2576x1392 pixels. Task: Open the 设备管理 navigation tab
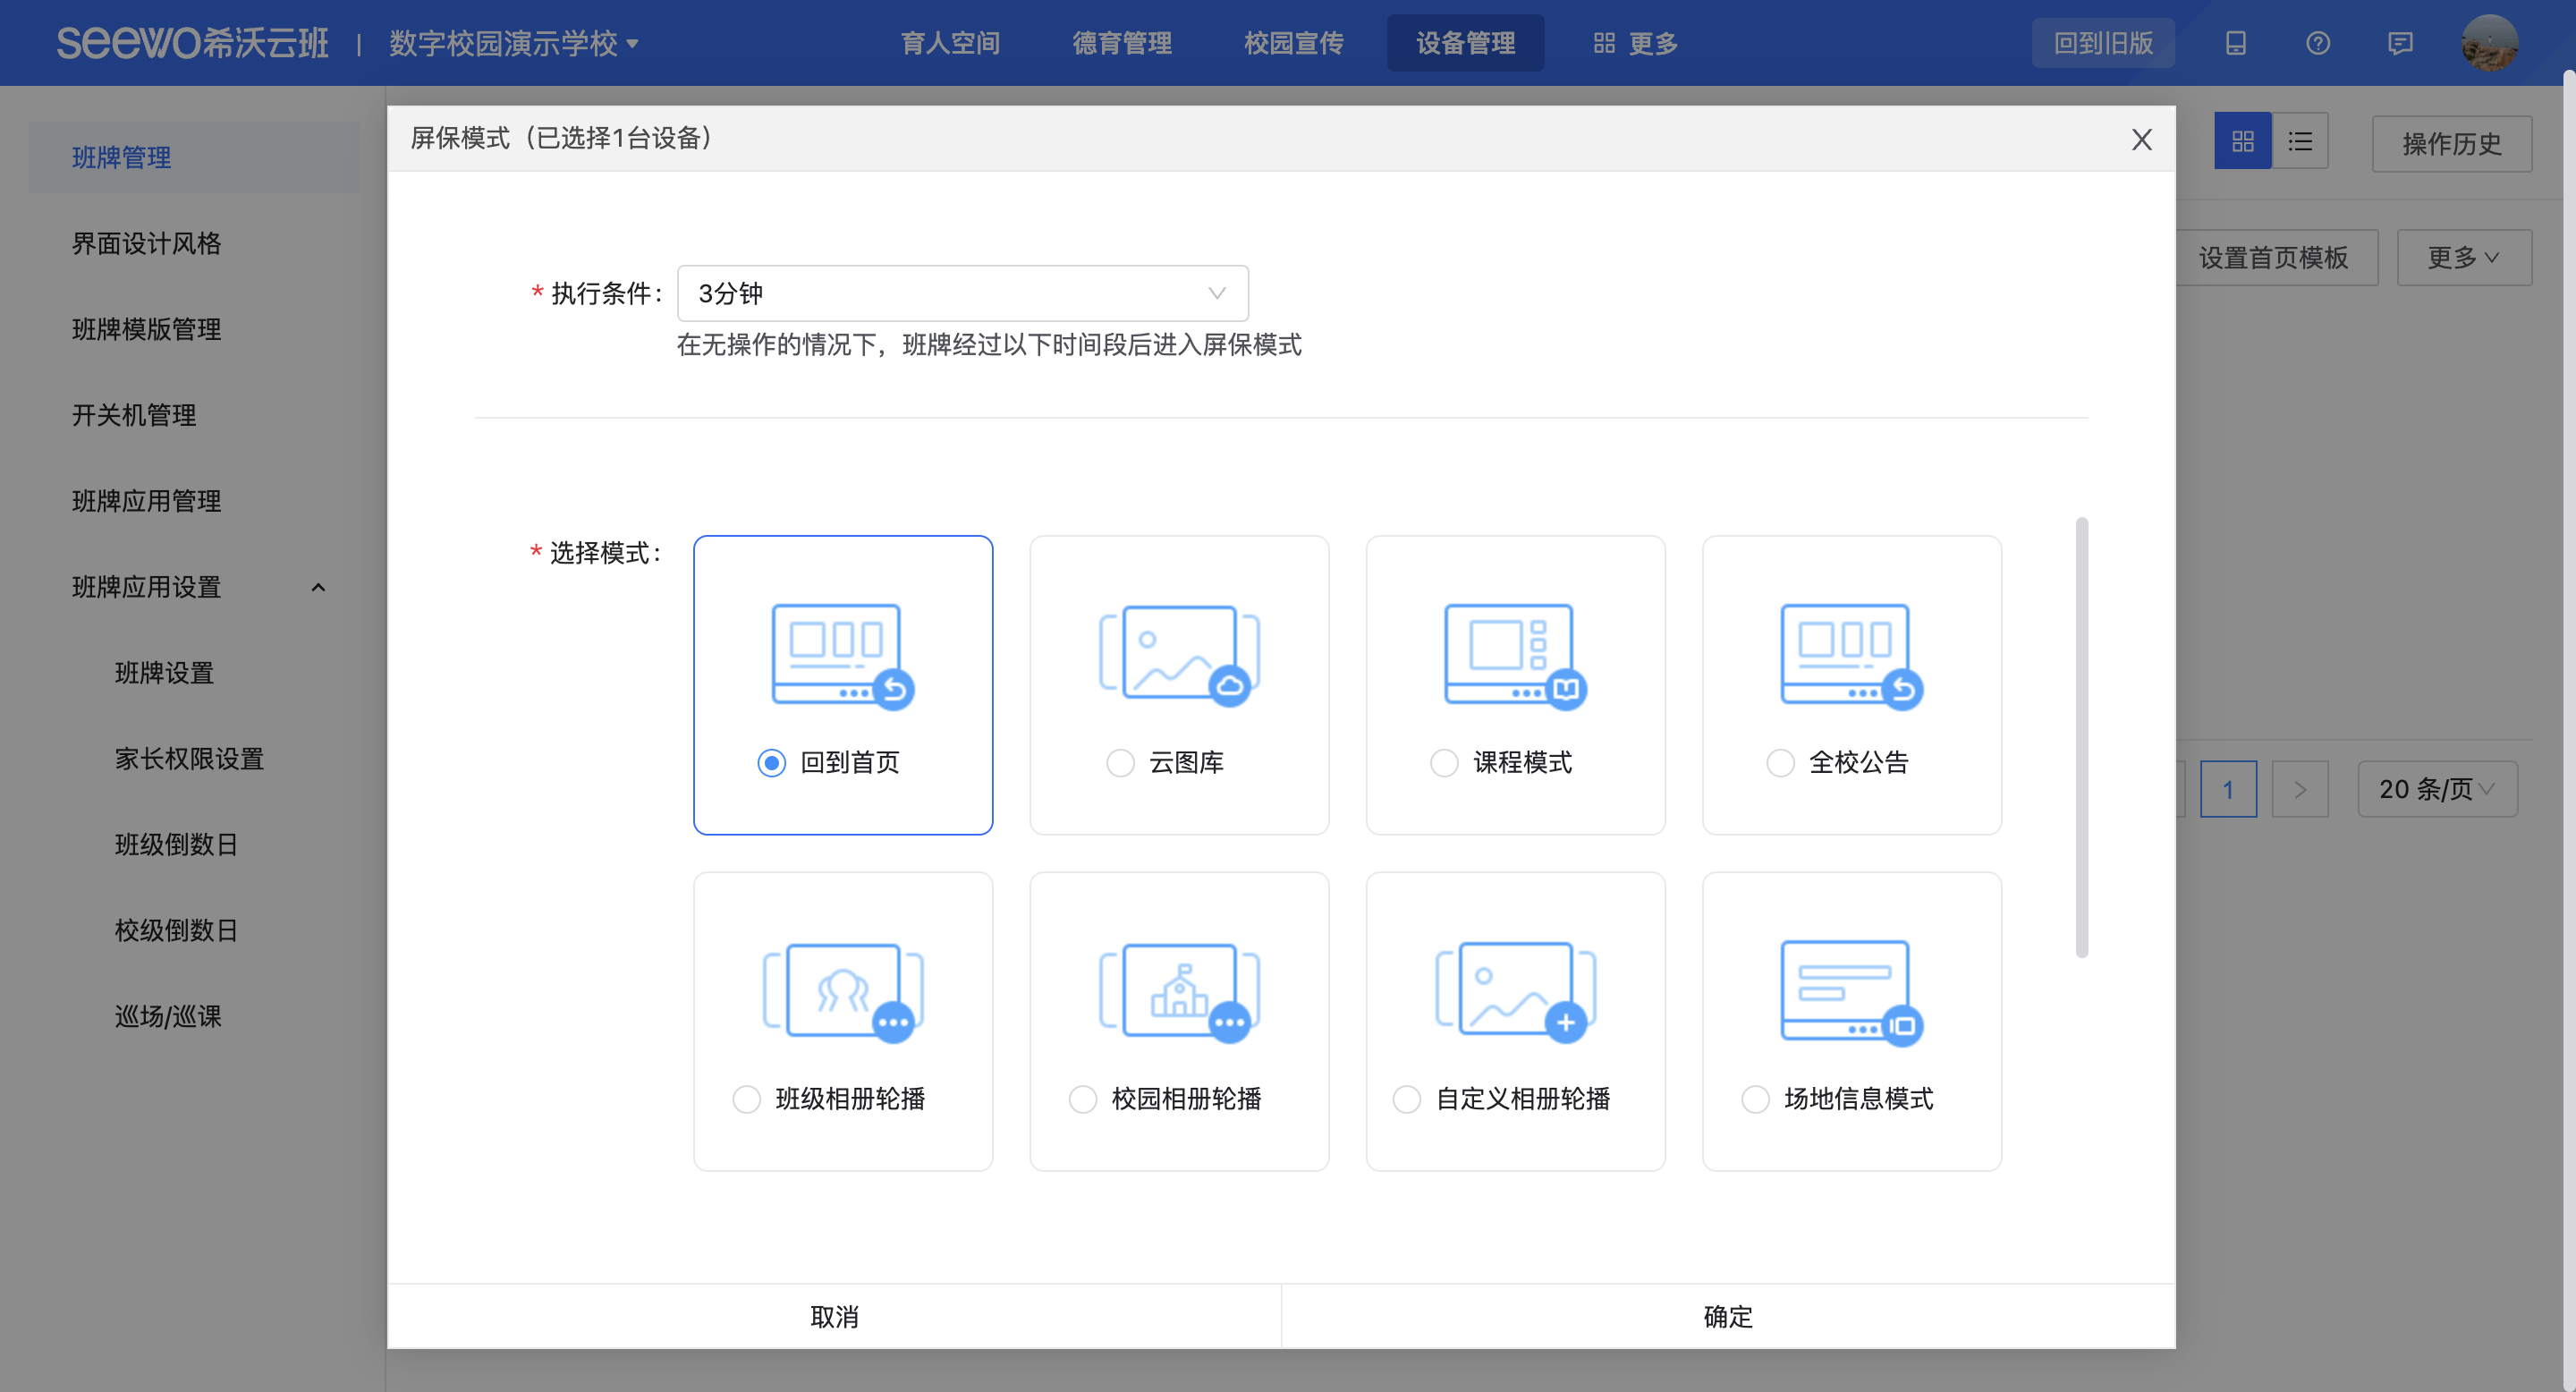coord(1466,43)
